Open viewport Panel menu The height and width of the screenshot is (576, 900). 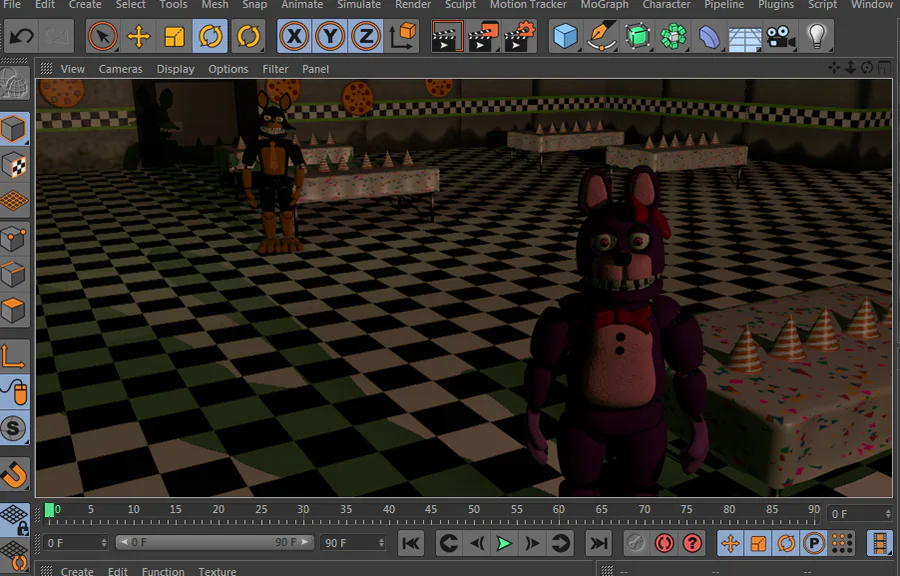316,69
